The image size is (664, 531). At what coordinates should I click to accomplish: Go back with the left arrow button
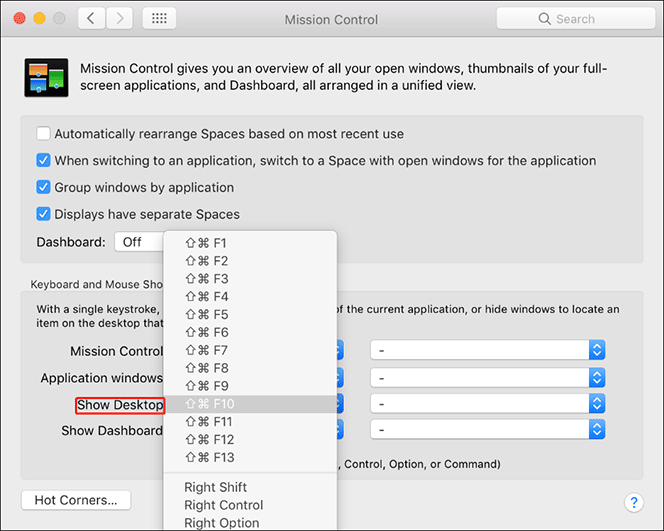point(91,19)
